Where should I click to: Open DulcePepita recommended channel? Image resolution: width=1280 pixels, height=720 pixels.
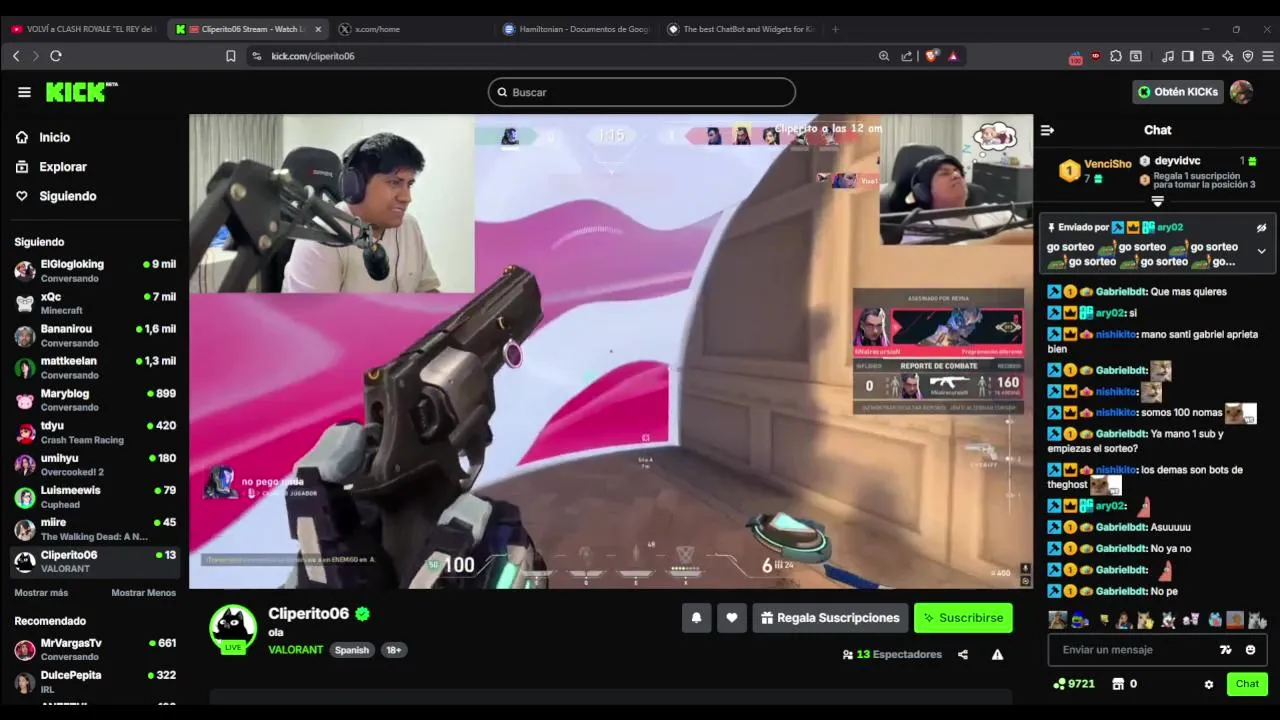(x=95, y=682)
